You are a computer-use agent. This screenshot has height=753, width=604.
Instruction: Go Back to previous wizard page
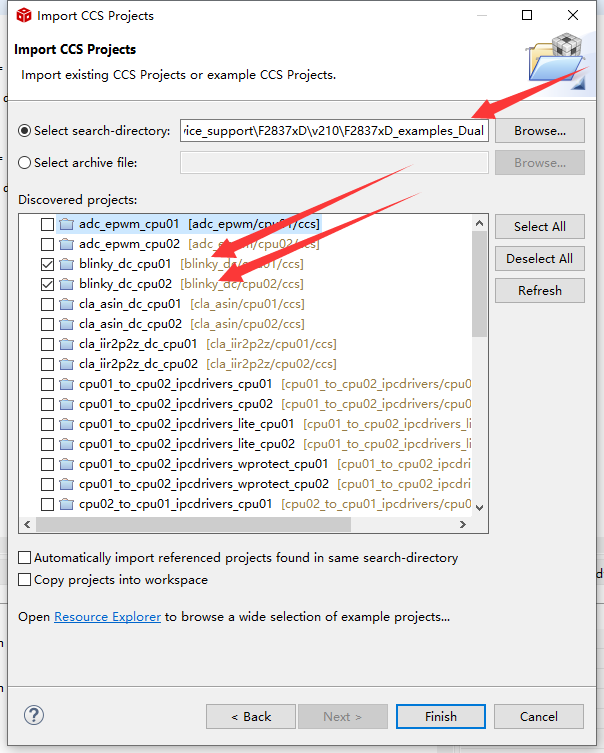[x=251, y=717]
